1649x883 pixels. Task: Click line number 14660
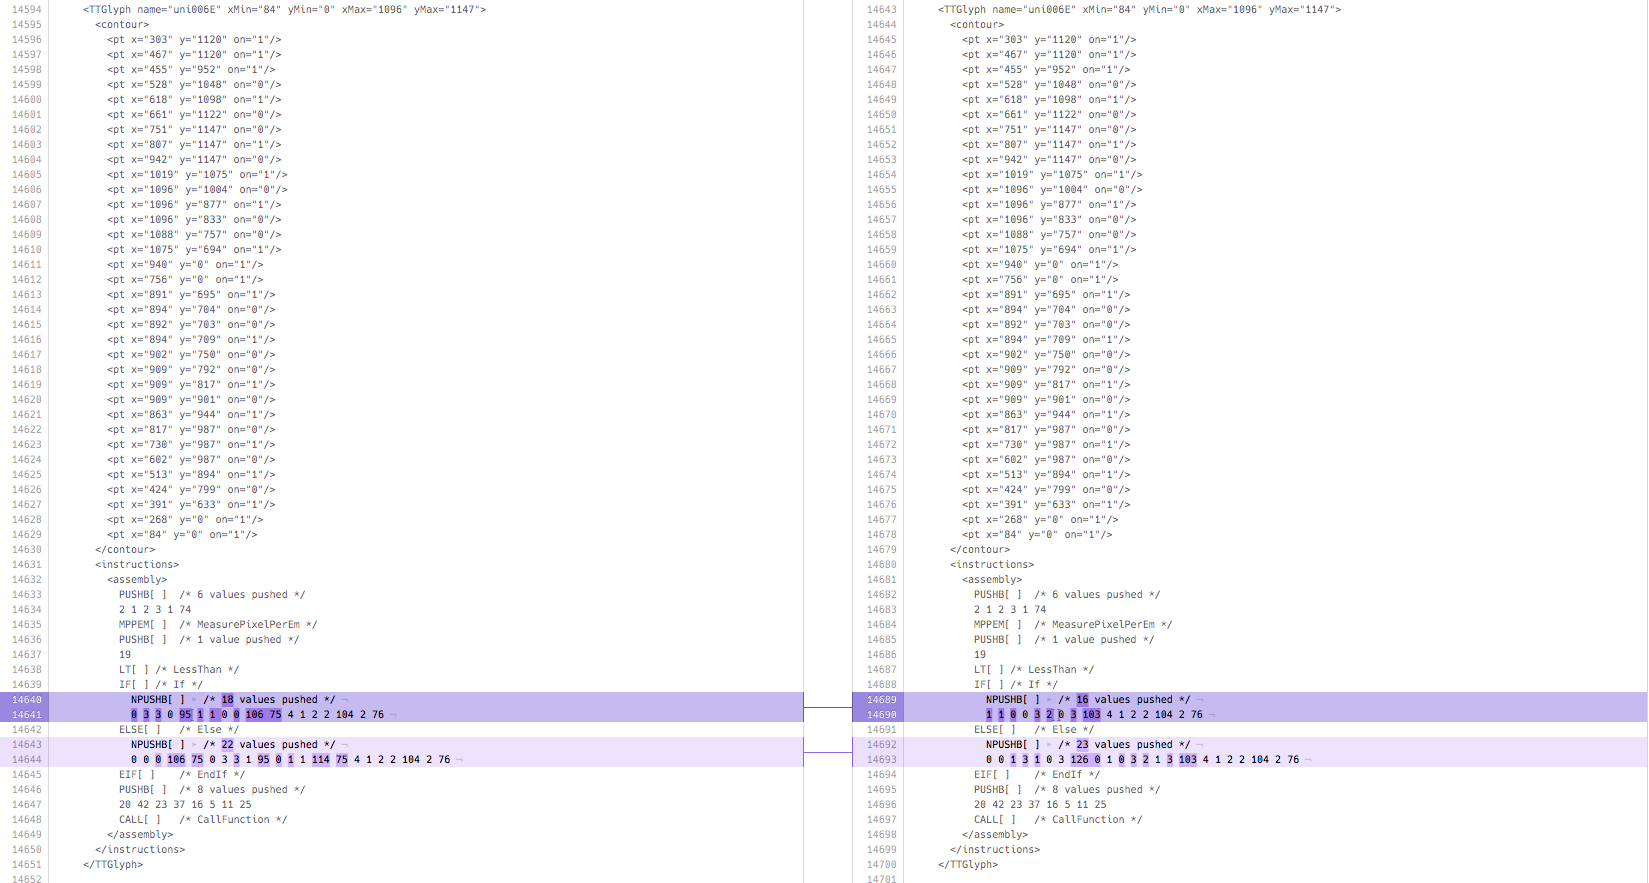882,265
